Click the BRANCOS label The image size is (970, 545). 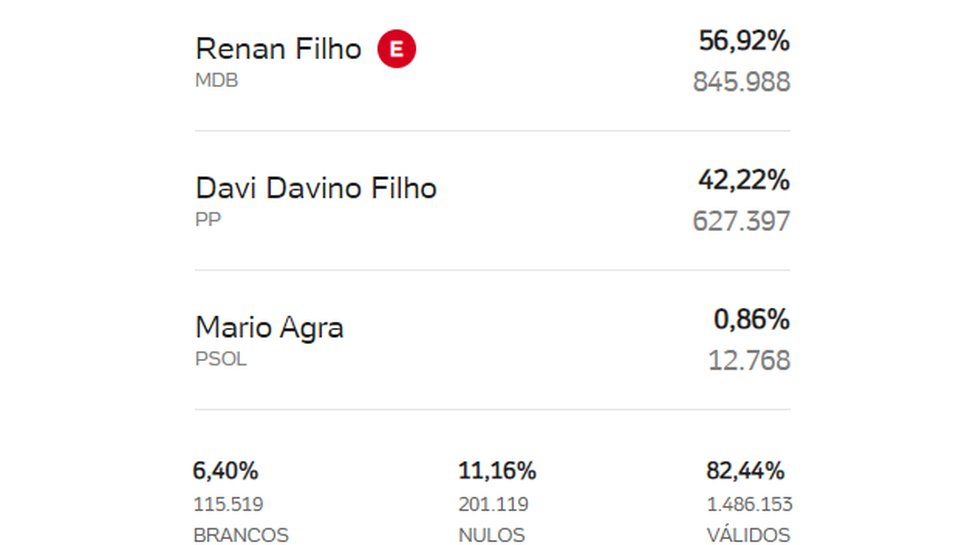click(x=241, y=534)
